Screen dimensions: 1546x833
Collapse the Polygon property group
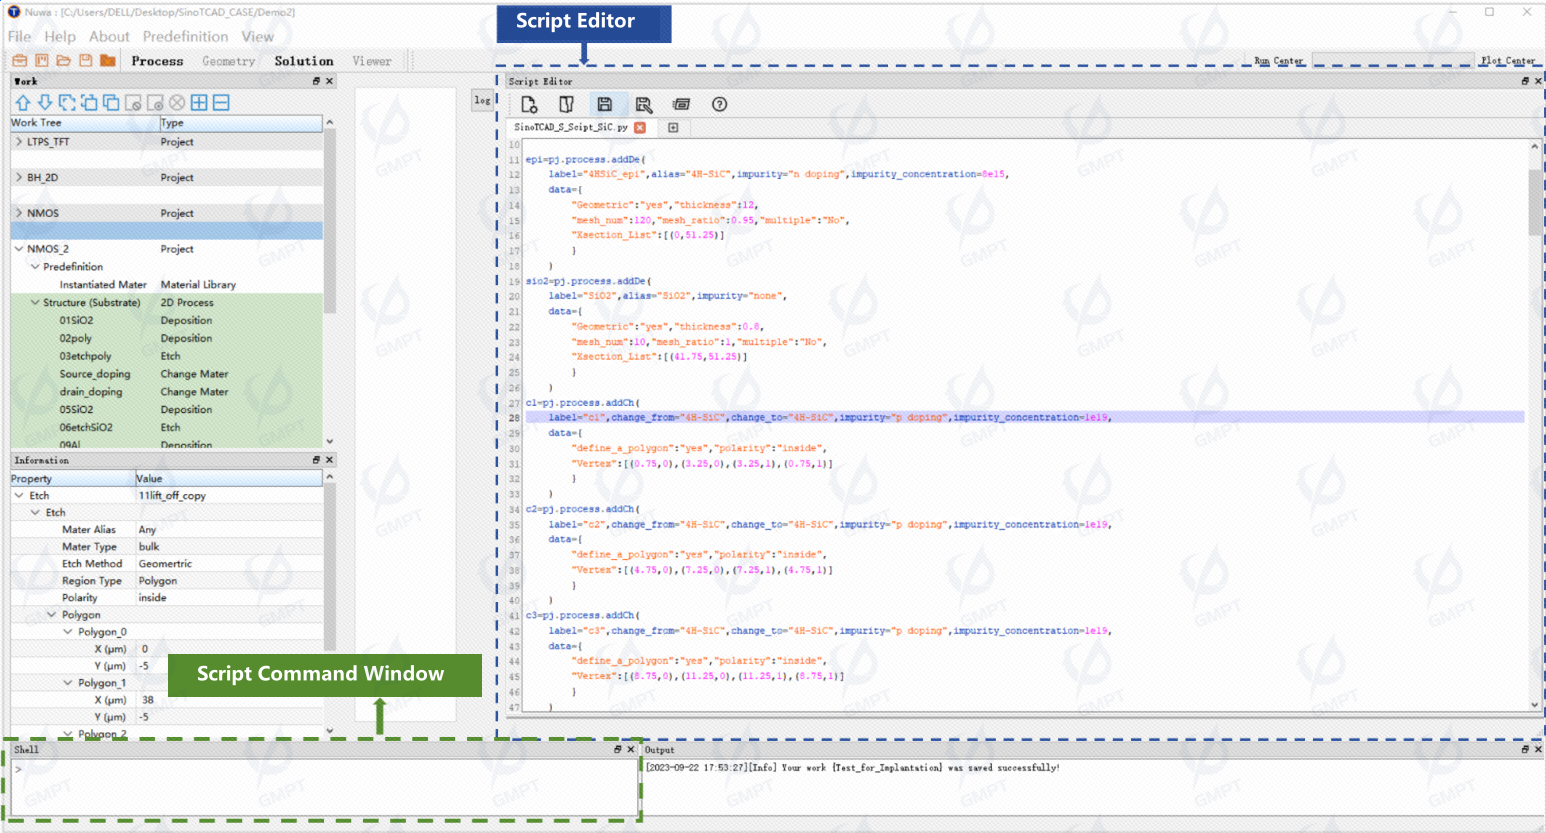click(x=52, y=615)
